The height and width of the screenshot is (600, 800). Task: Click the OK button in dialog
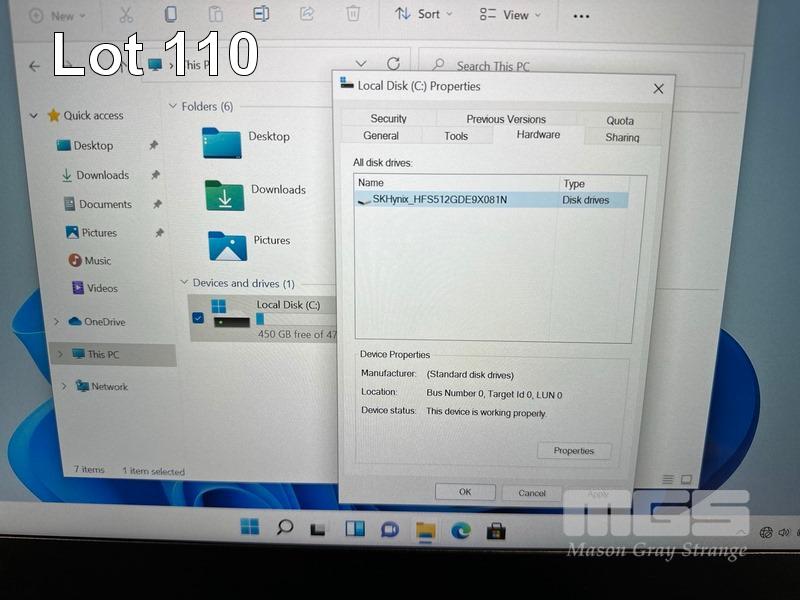click(465, 492)
